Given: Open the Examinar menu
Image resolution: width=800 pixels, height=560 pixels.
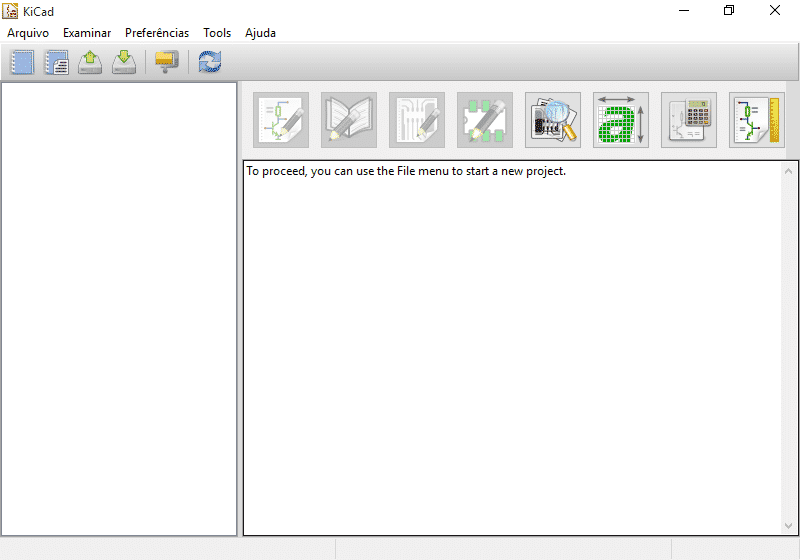Looking at the screenshot, I should coord(87,33).
